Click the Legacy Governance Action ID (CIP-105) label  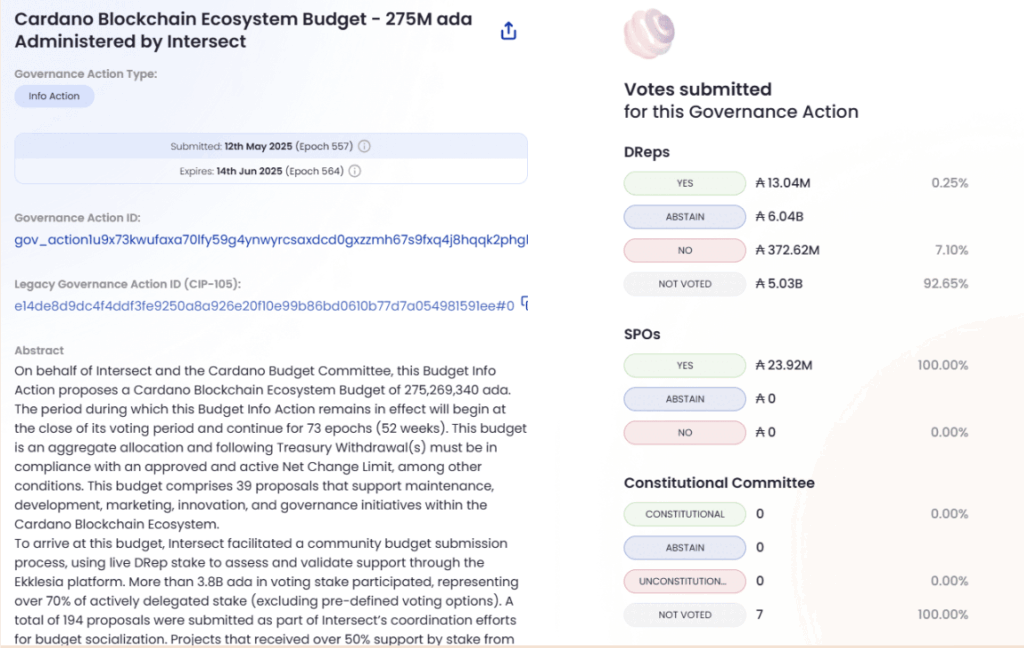(x=127, y=284)
